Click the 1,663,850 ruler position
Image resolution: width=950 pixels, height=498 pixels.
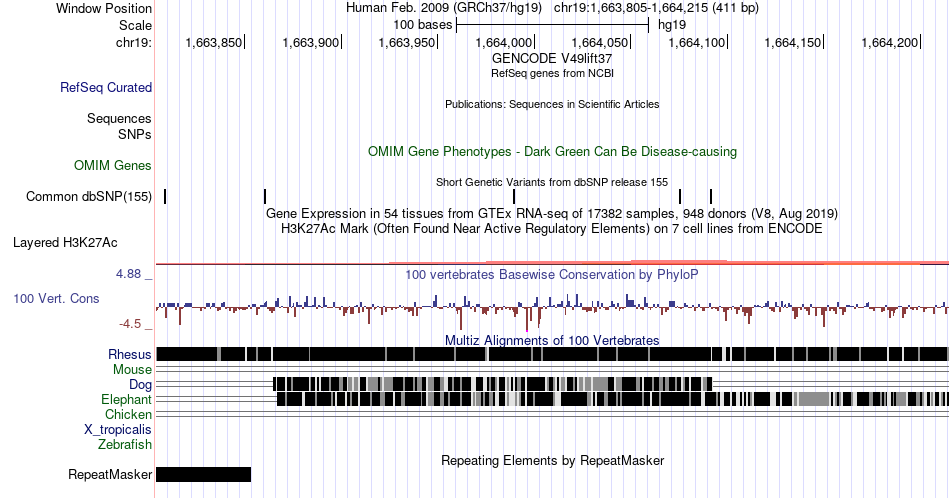click(213, 42)
